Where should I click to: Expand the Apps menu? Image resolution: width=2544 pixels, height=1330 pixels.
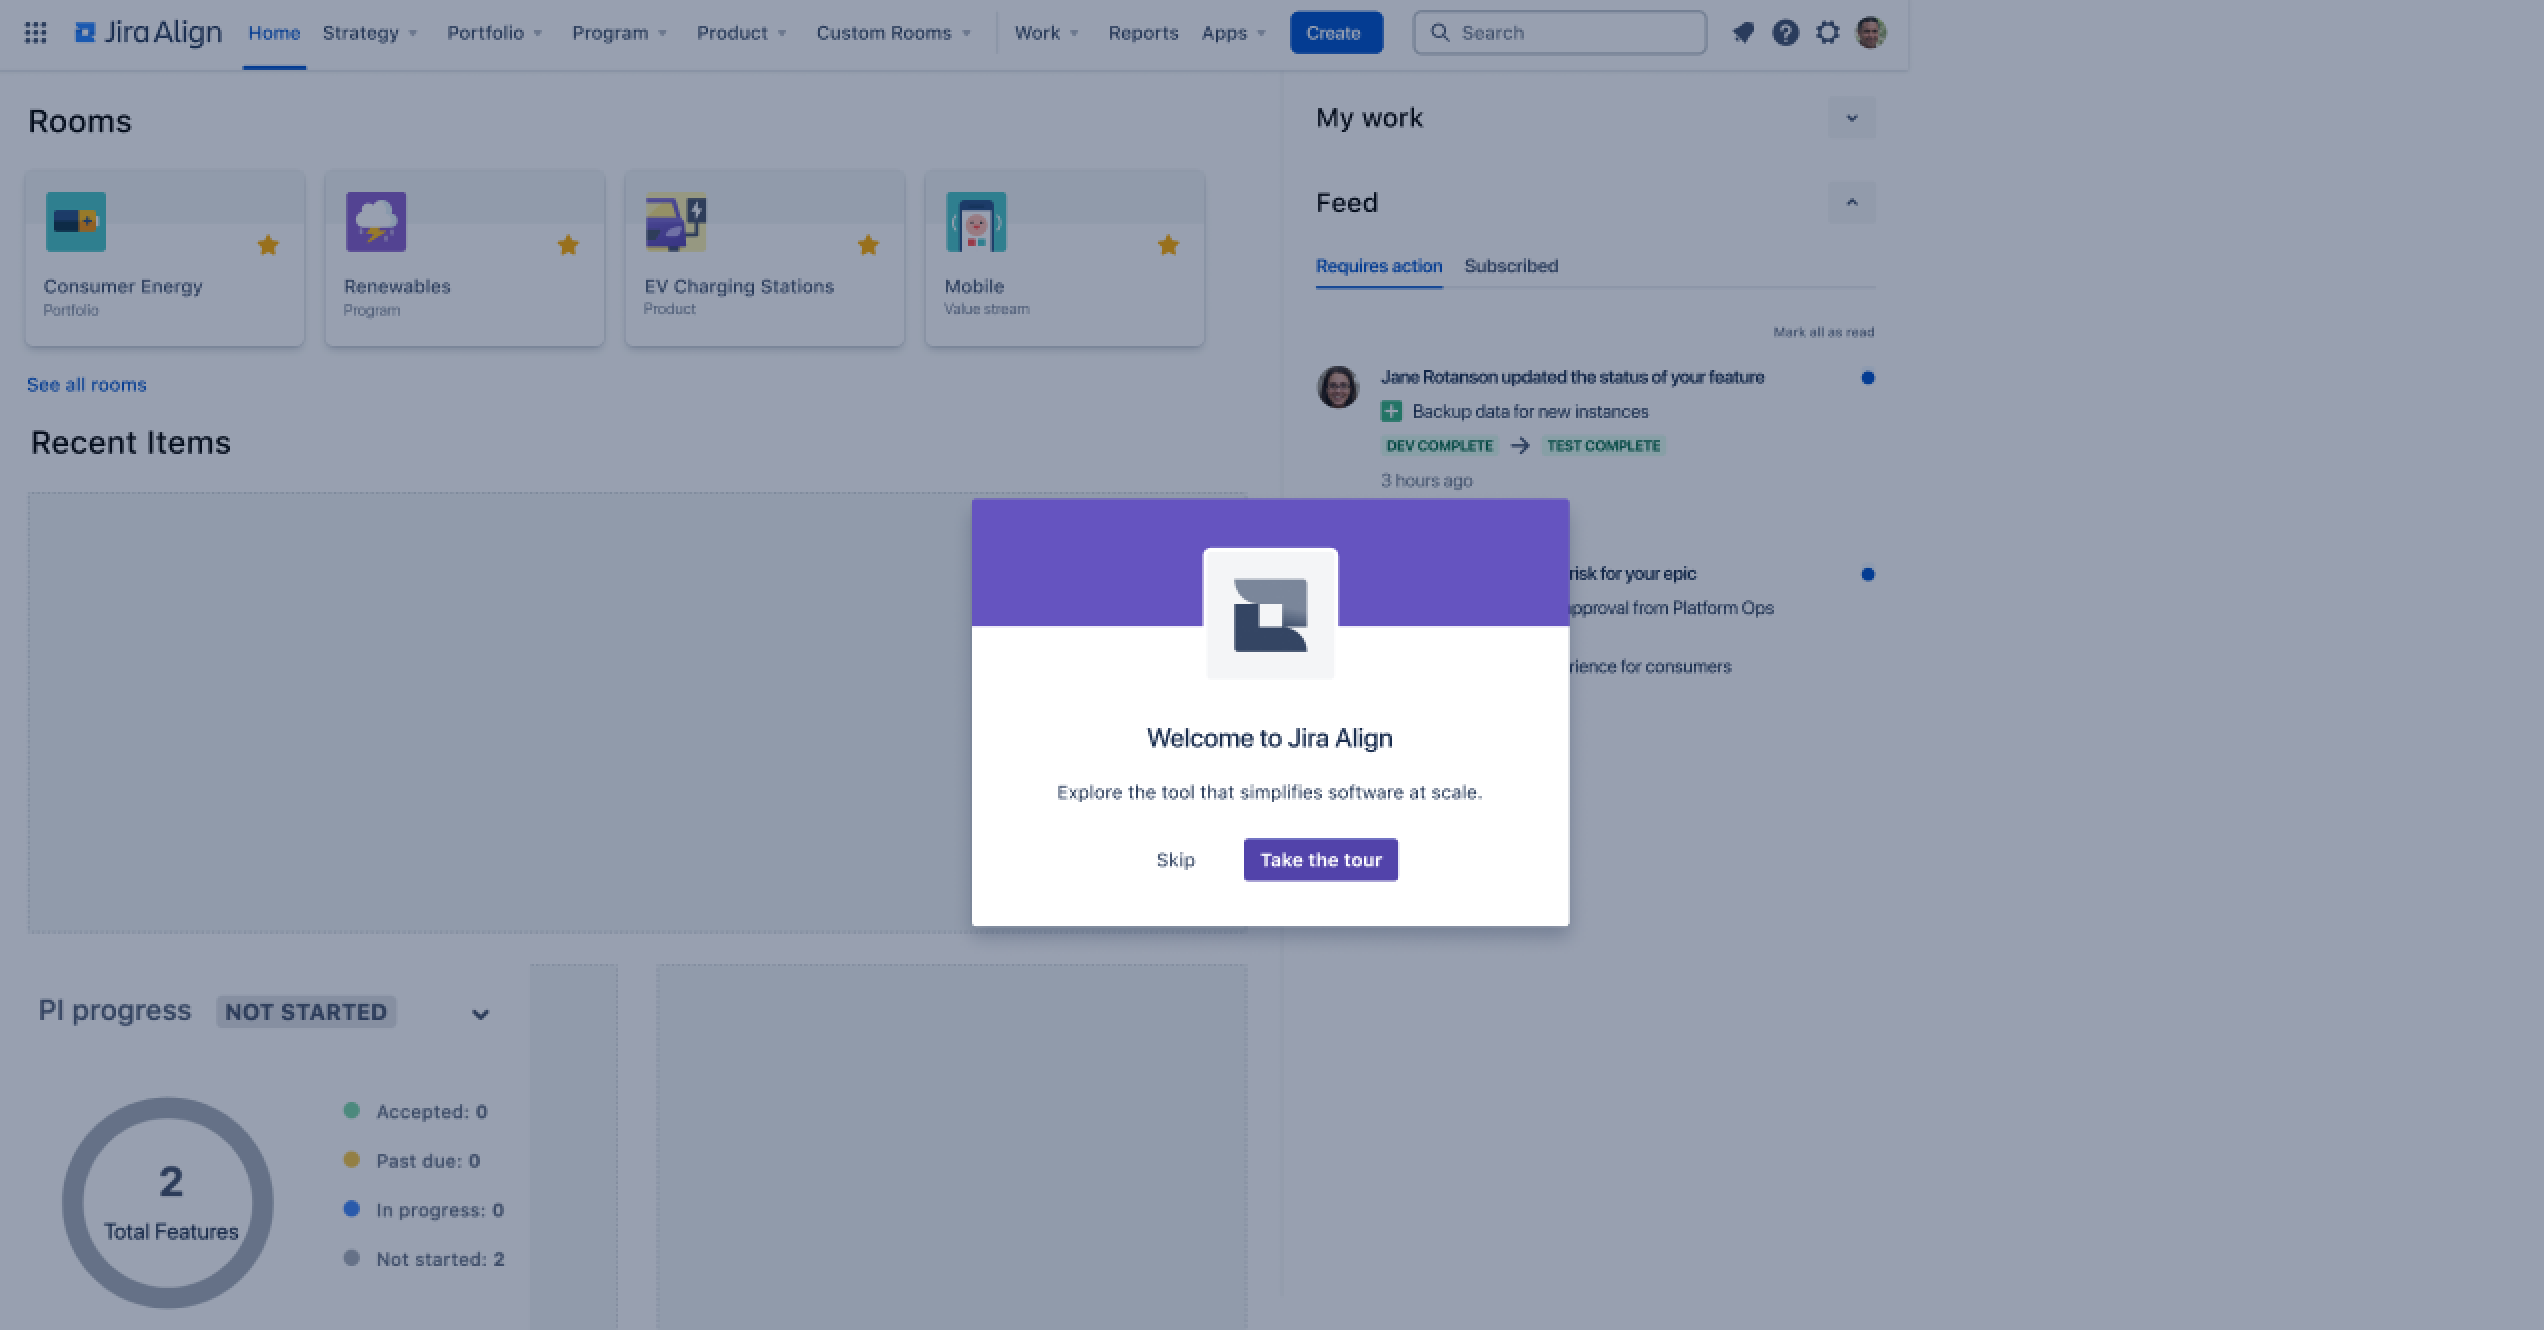pyautogui.click(x=1234, y=33)
